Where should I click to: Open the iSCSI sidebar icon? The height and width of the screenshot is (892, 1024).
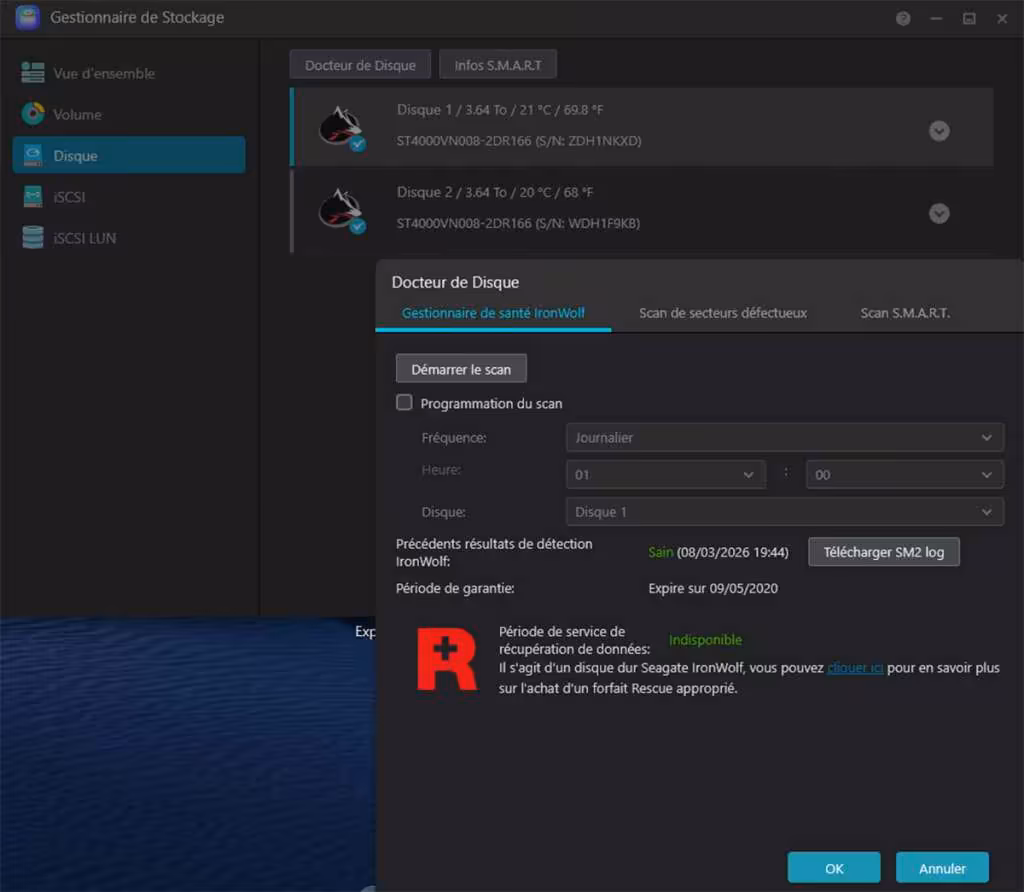(33, 196)
